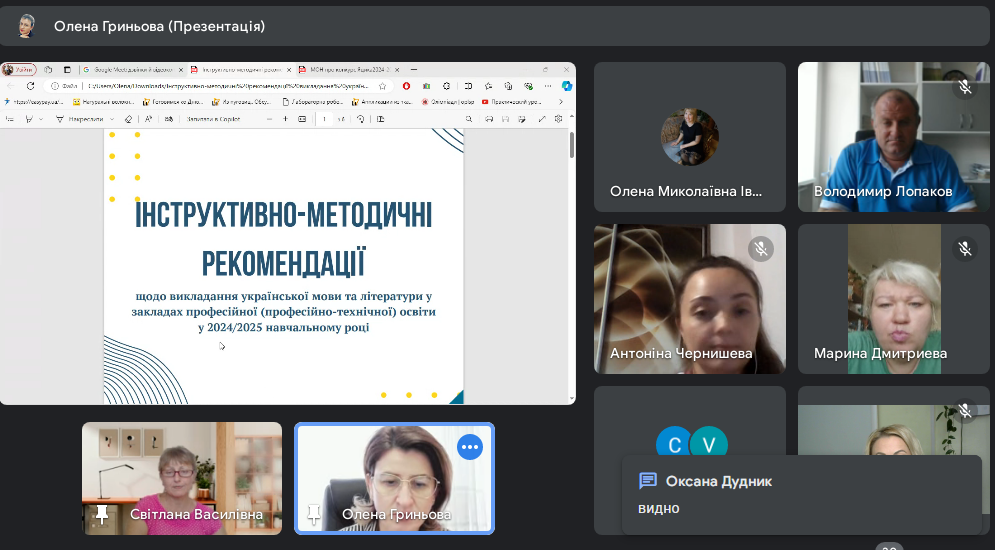Switch to the Google Meet browser tab
Screen dimensions: 995x550
coord(130,70)
